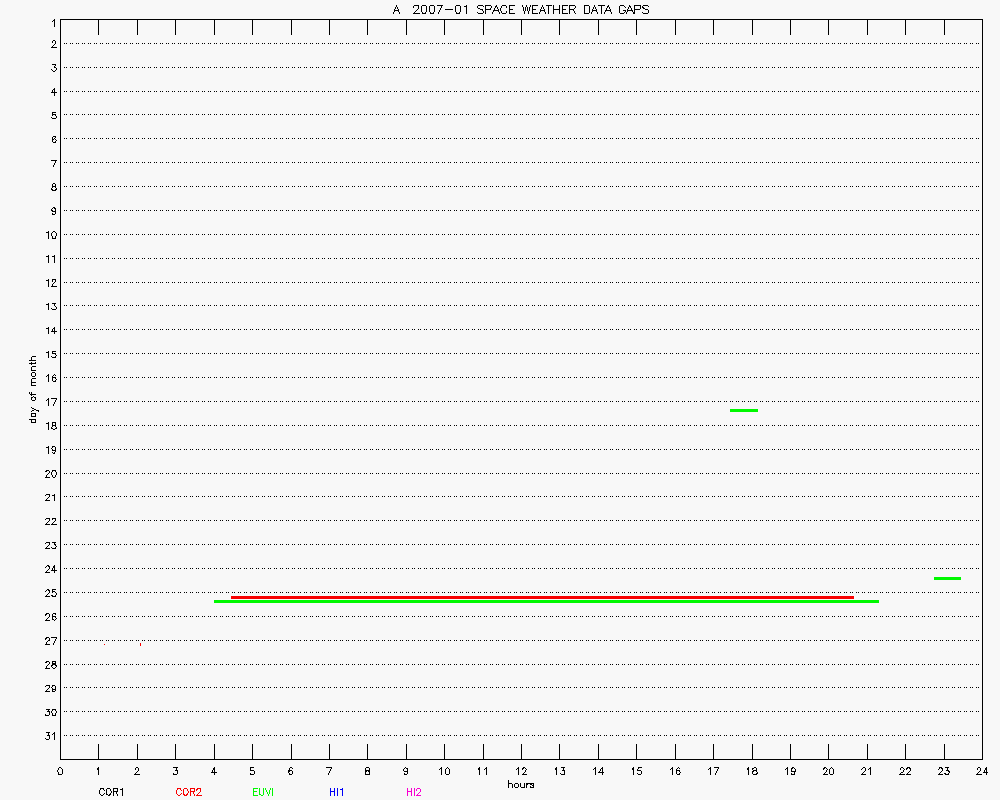This screenshot has height=800, width=1000.
Task: Click the COR1 legend label
Action: pos(110,792)
